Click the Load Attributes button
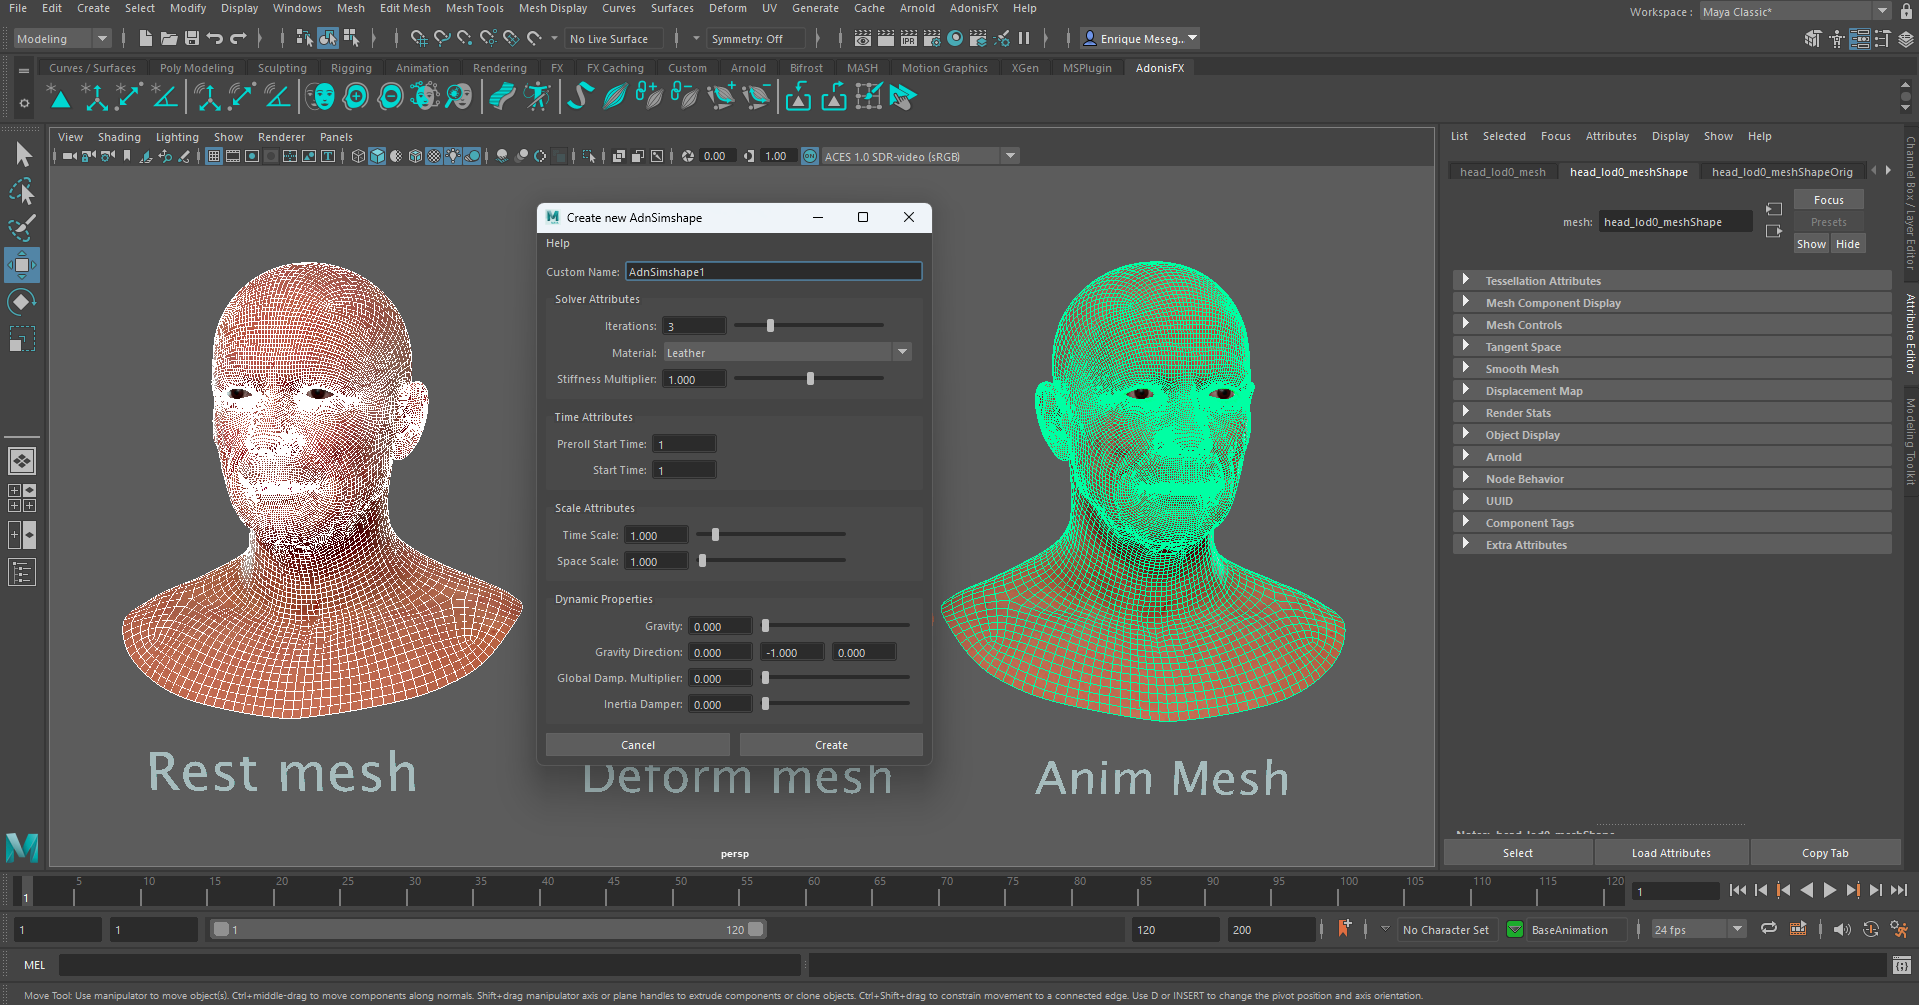 pyautogui.click(x=1671, y=853)
